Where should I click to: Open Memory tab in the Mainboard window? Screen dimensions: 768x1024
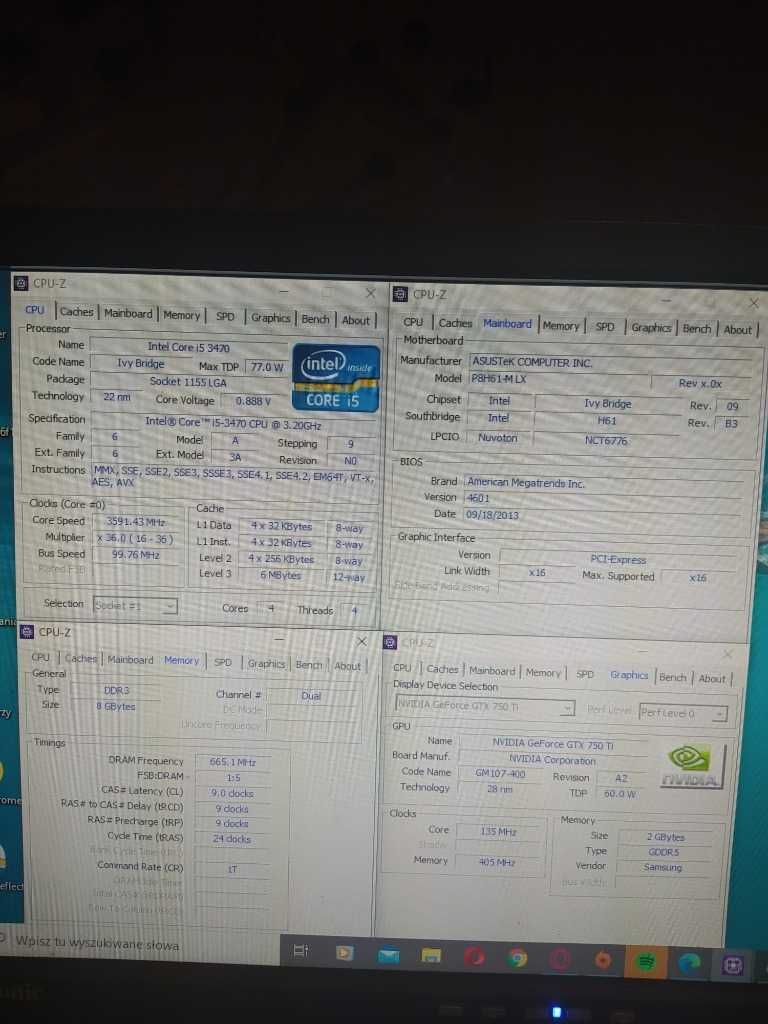[x=560, y=325]
